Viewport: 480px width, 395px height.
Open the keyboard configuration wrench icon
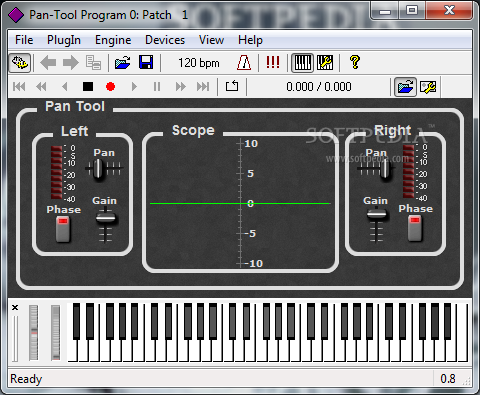[325, 63]
